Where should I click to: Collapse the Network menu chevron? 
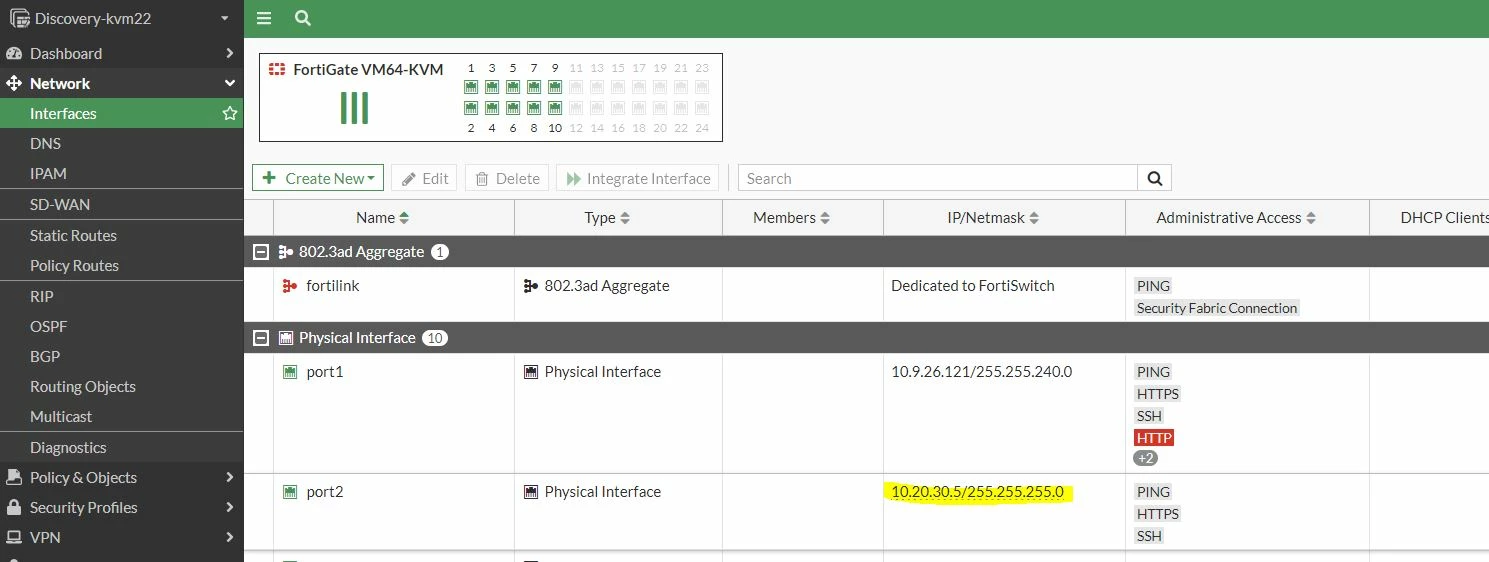pos(230,83)
